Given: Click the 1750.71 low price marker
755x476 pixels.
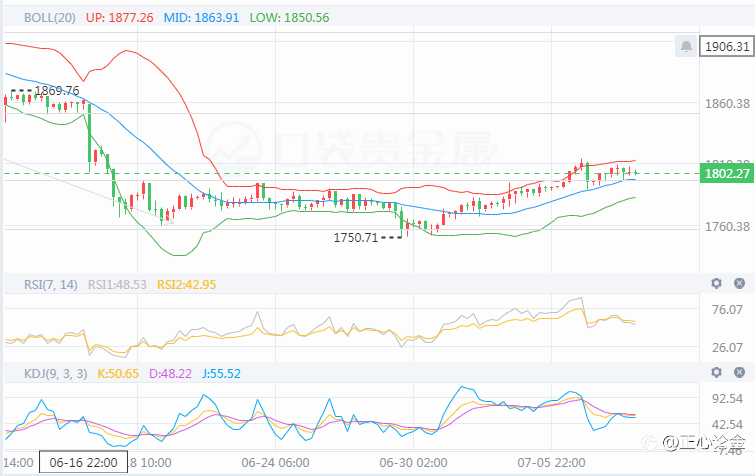Looking at the screenshot, I should pos(356,237).
